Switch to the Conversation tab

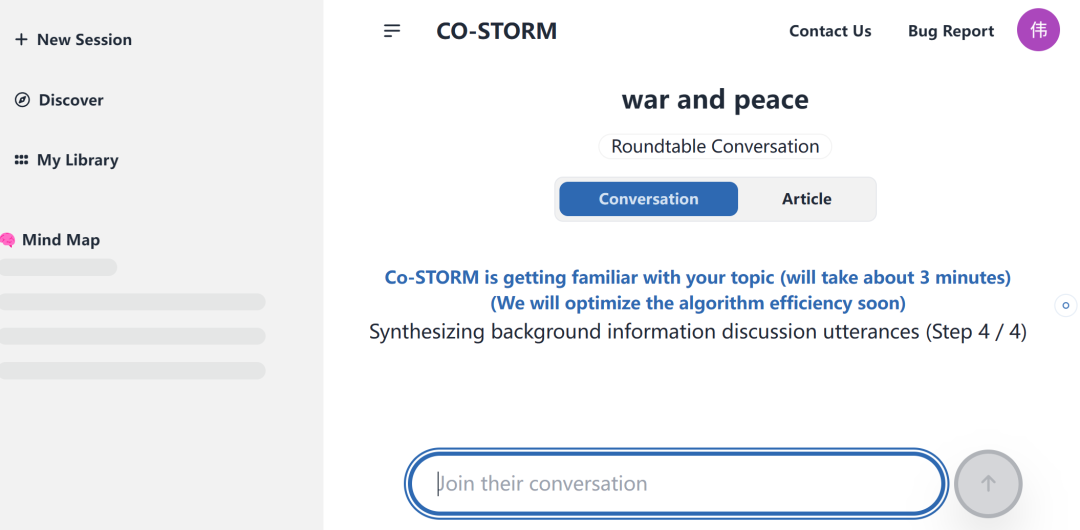click(x=648, y=199)
